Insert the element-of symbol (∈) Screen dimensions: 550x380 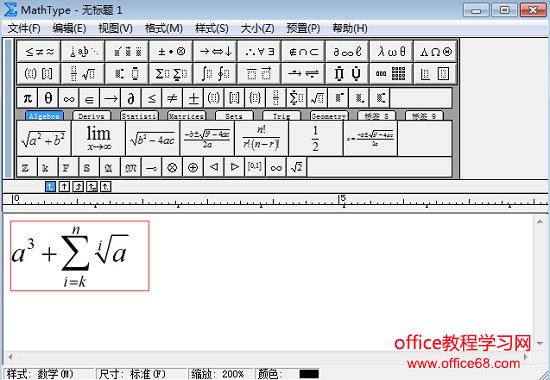point(89,98)
